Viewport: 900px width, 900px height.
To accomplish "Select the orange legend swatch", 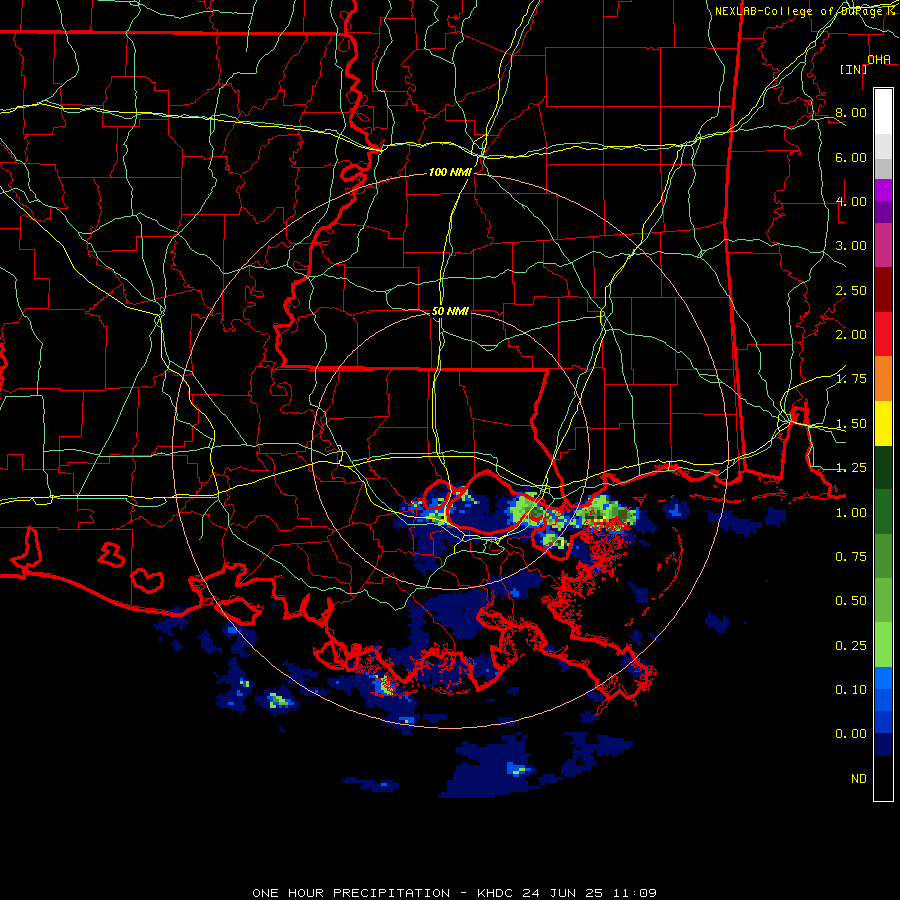I will pyautogui.click(x=883, y=378).
